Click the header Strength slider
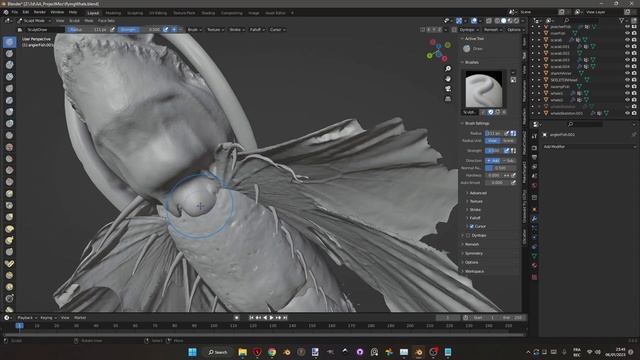The image size is (640, 360). [x=140, y=30]
